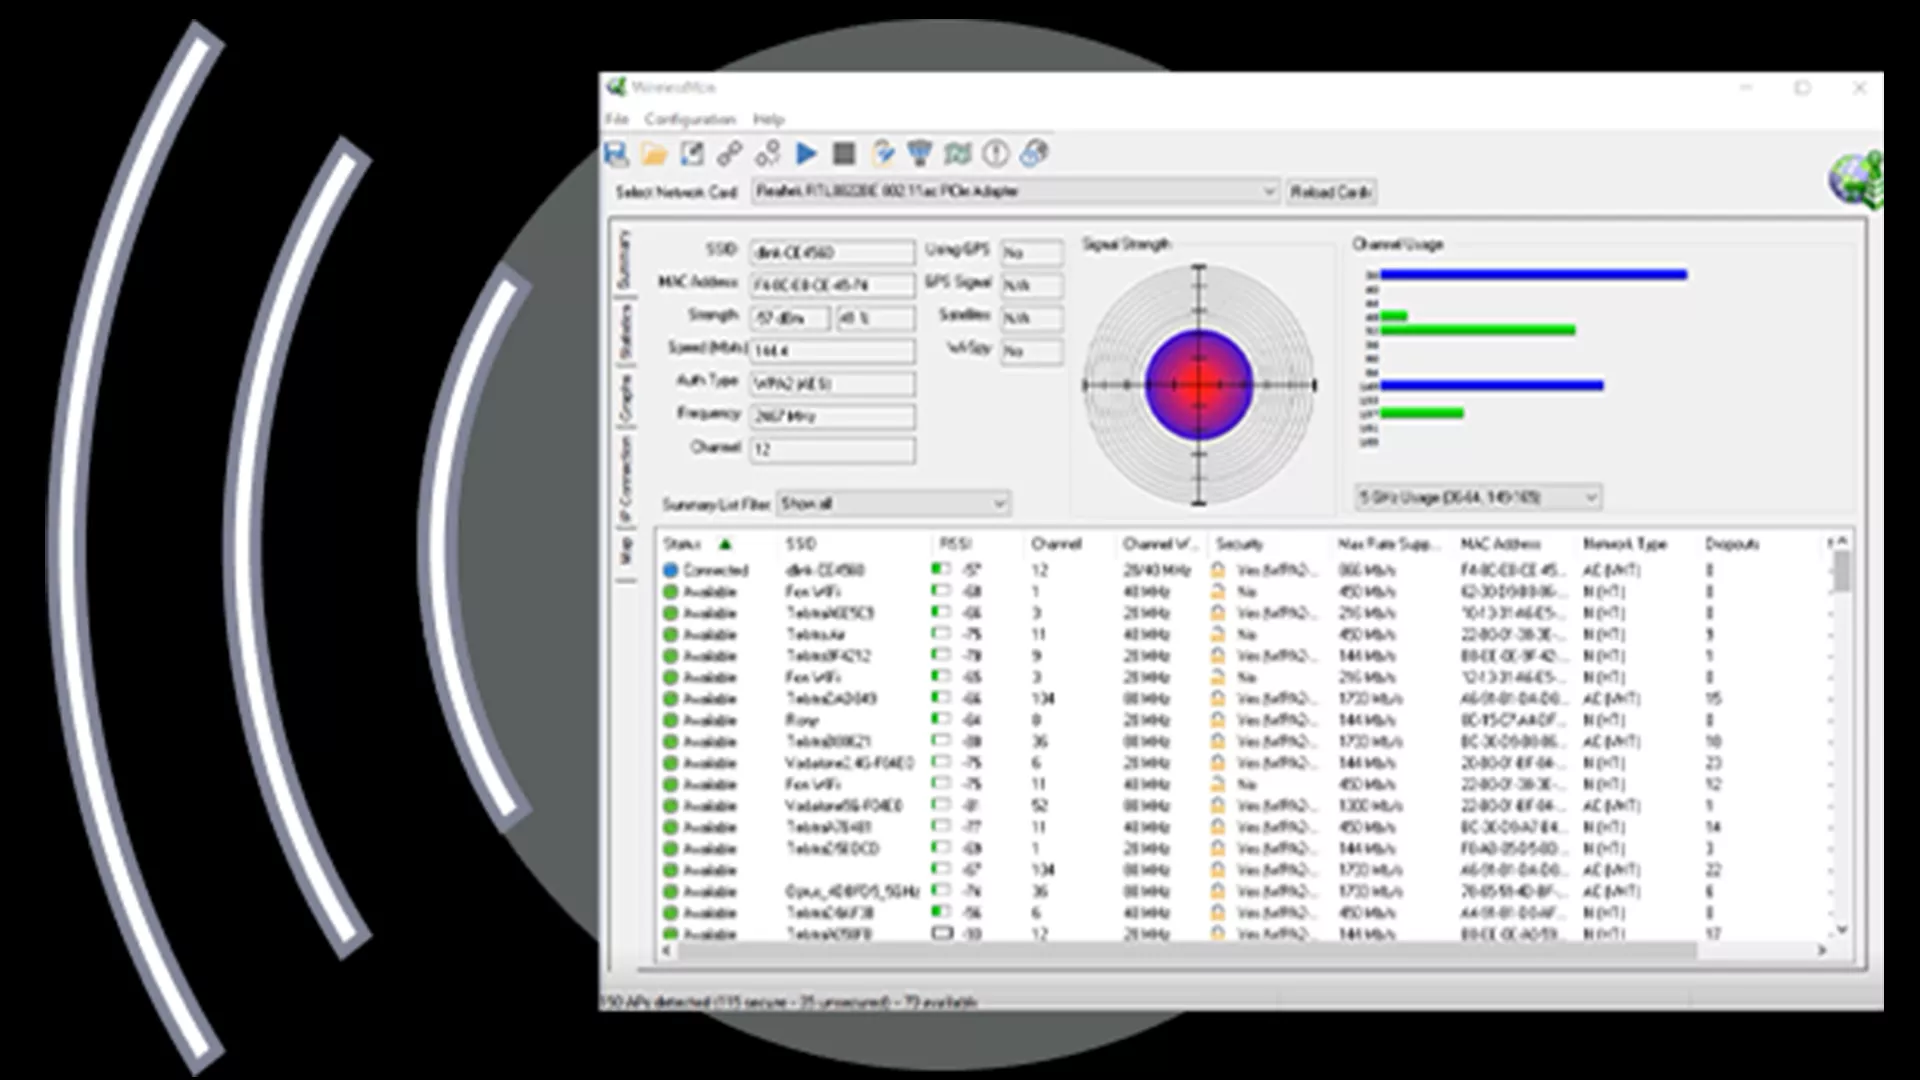1920x1080 pixels.
Task: Click the chain link toolbar icon
Action: (x=730, y=153)
